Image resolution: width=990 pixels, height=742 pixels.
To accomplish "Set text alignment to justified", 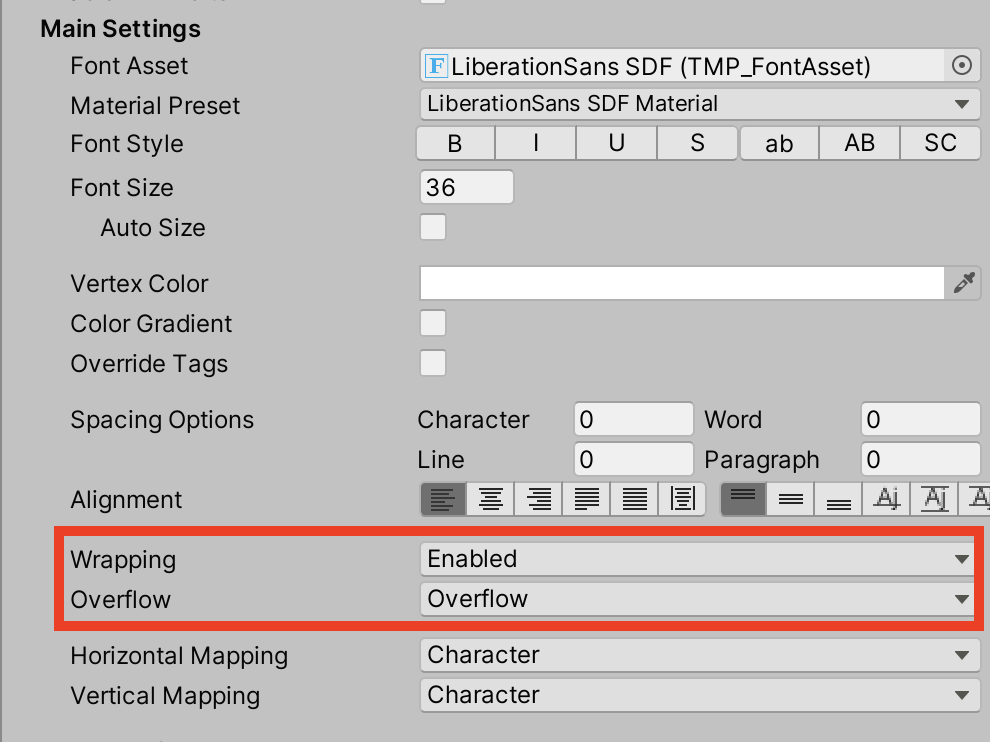I will pos(587,498).
